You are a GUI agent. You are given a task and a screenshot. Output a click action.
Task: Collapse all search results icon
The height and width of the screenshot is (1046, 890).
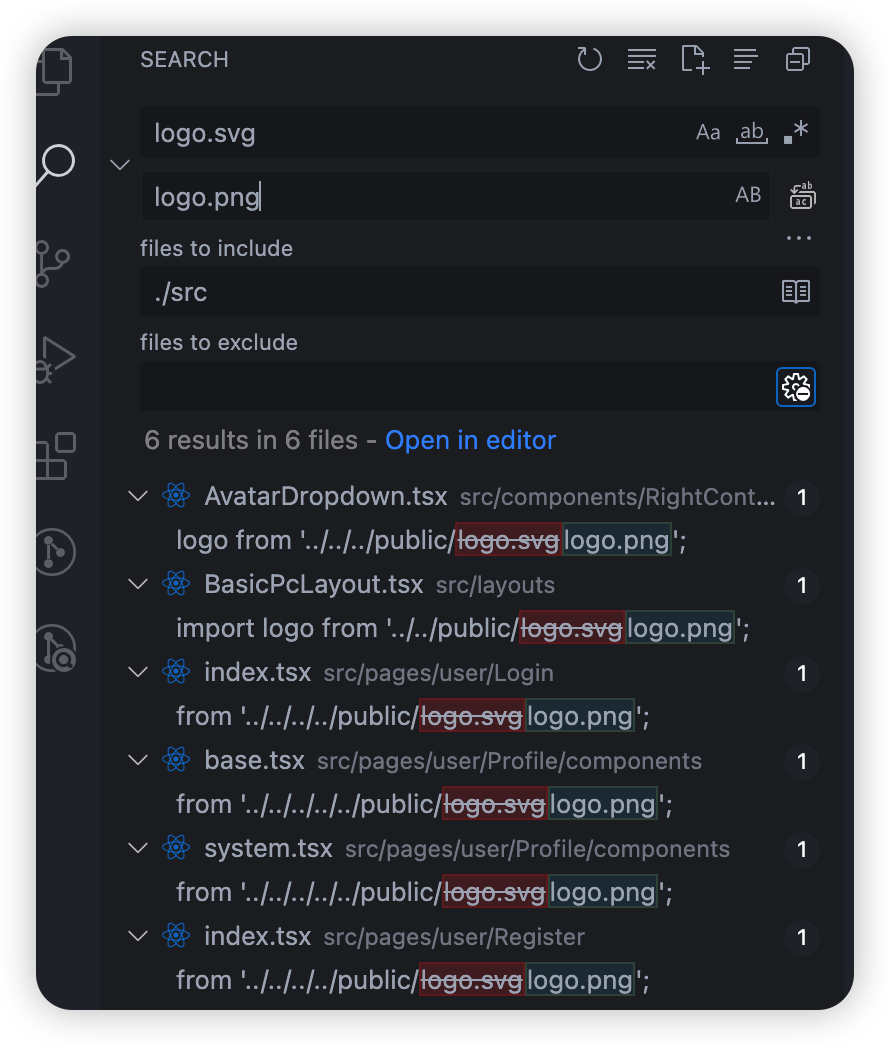point(798,59)
